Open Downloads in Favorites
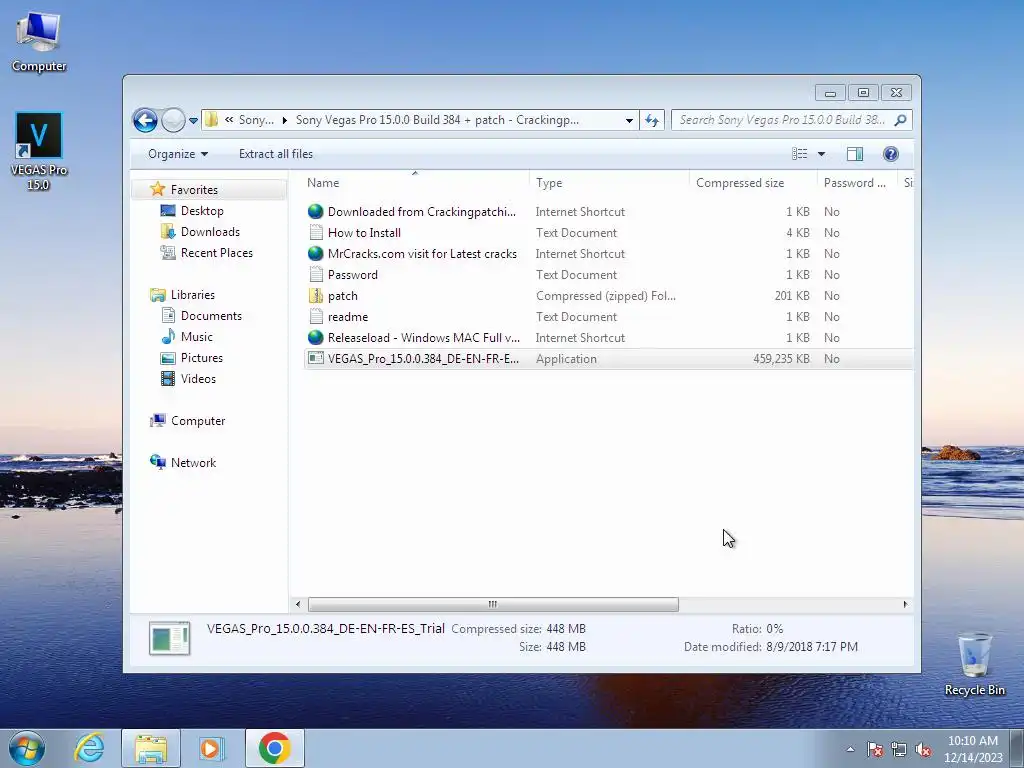The width and height of the screenshot is (1024, 768). [210, 232]
